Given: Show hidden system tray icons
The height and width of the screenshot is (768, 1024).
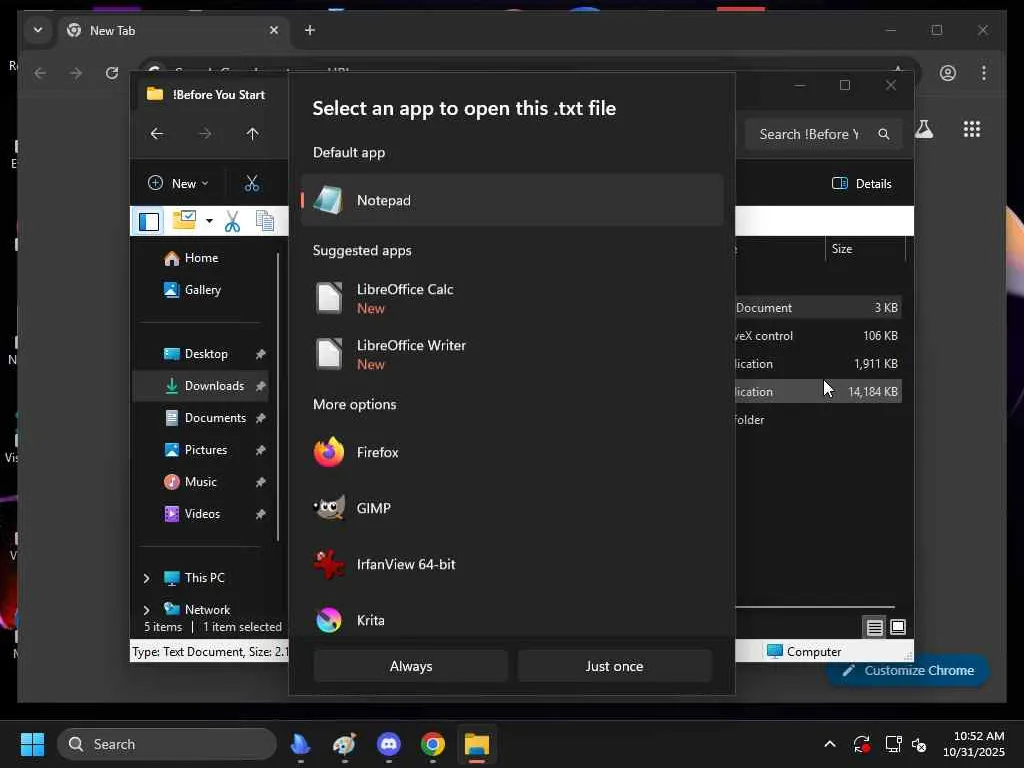Looking at the screenshot, I should point(829,744).
